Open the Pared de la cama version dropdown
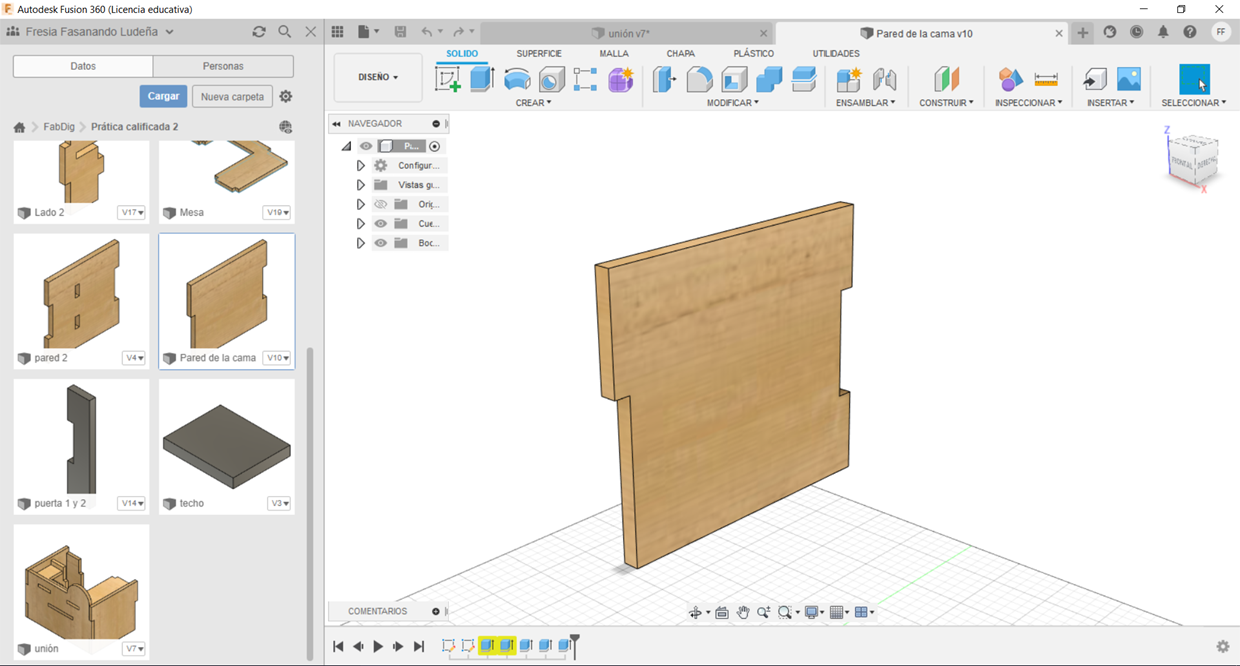The width and height of the screenshot is (1240, 666). click(x=277, y=358)
